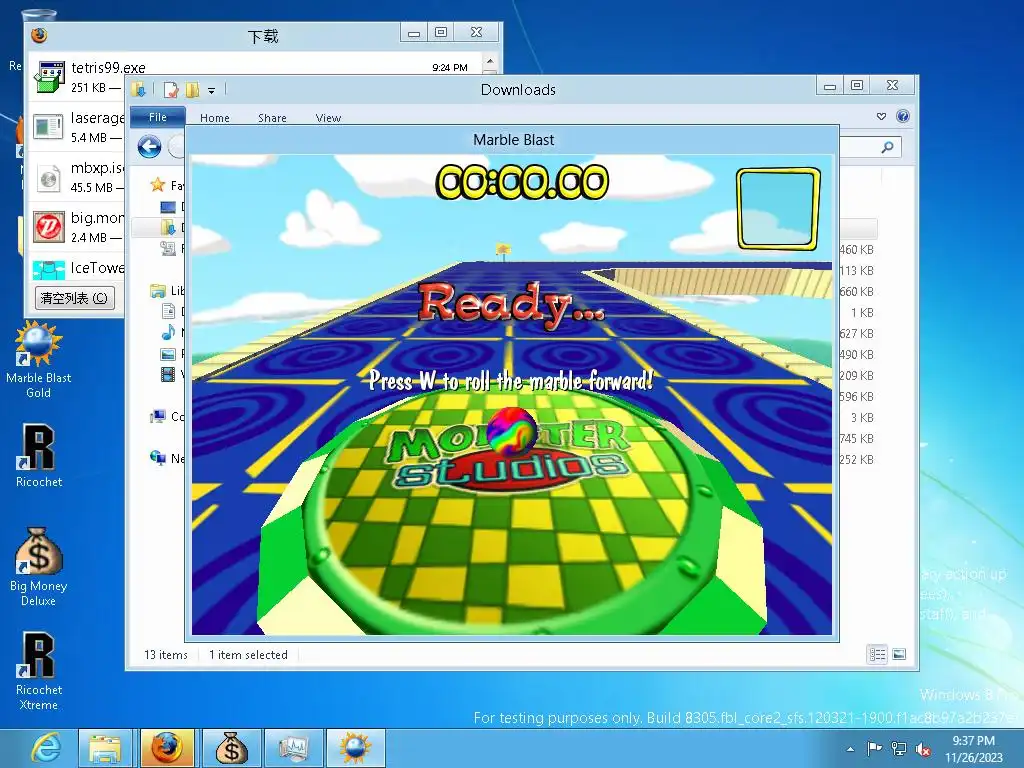The image size is (1024, 768).
Task: Click the 745 KB size cell
Action: coord(856,439)
